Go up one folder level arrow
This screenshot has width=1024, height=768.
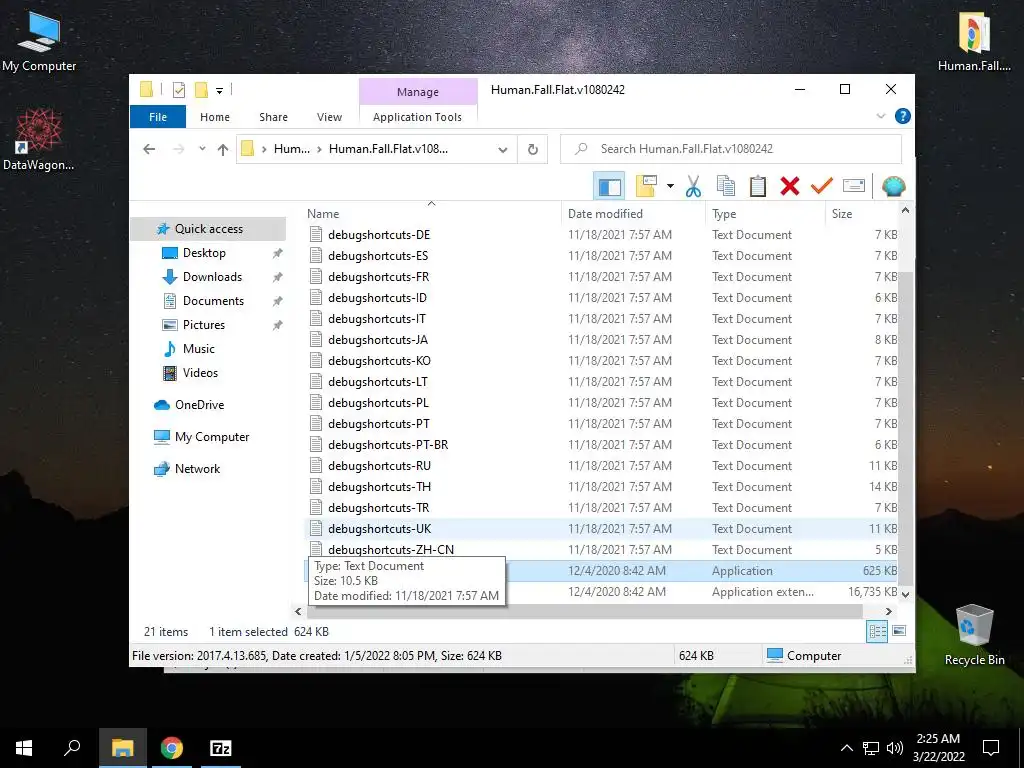223,150
